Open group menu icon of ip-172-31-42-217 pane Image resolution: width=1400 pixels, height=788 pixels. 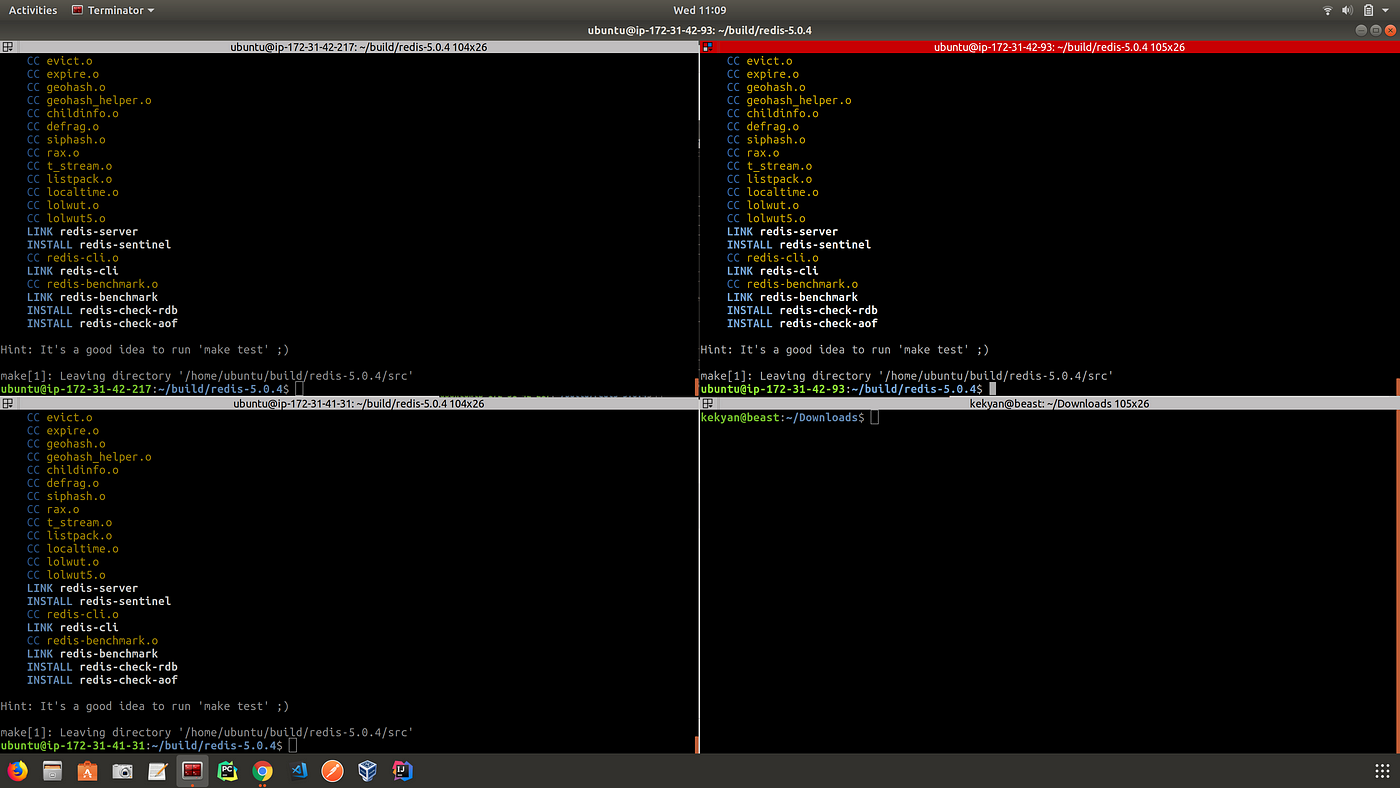click(x=7, y=47)
